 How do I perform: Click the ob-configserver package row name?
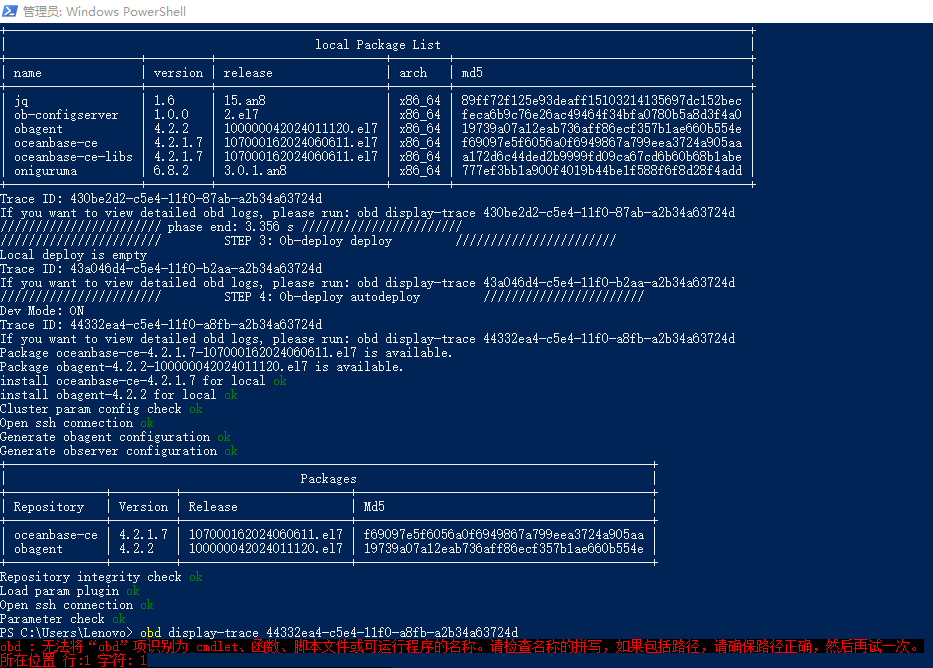coord(66,115)
